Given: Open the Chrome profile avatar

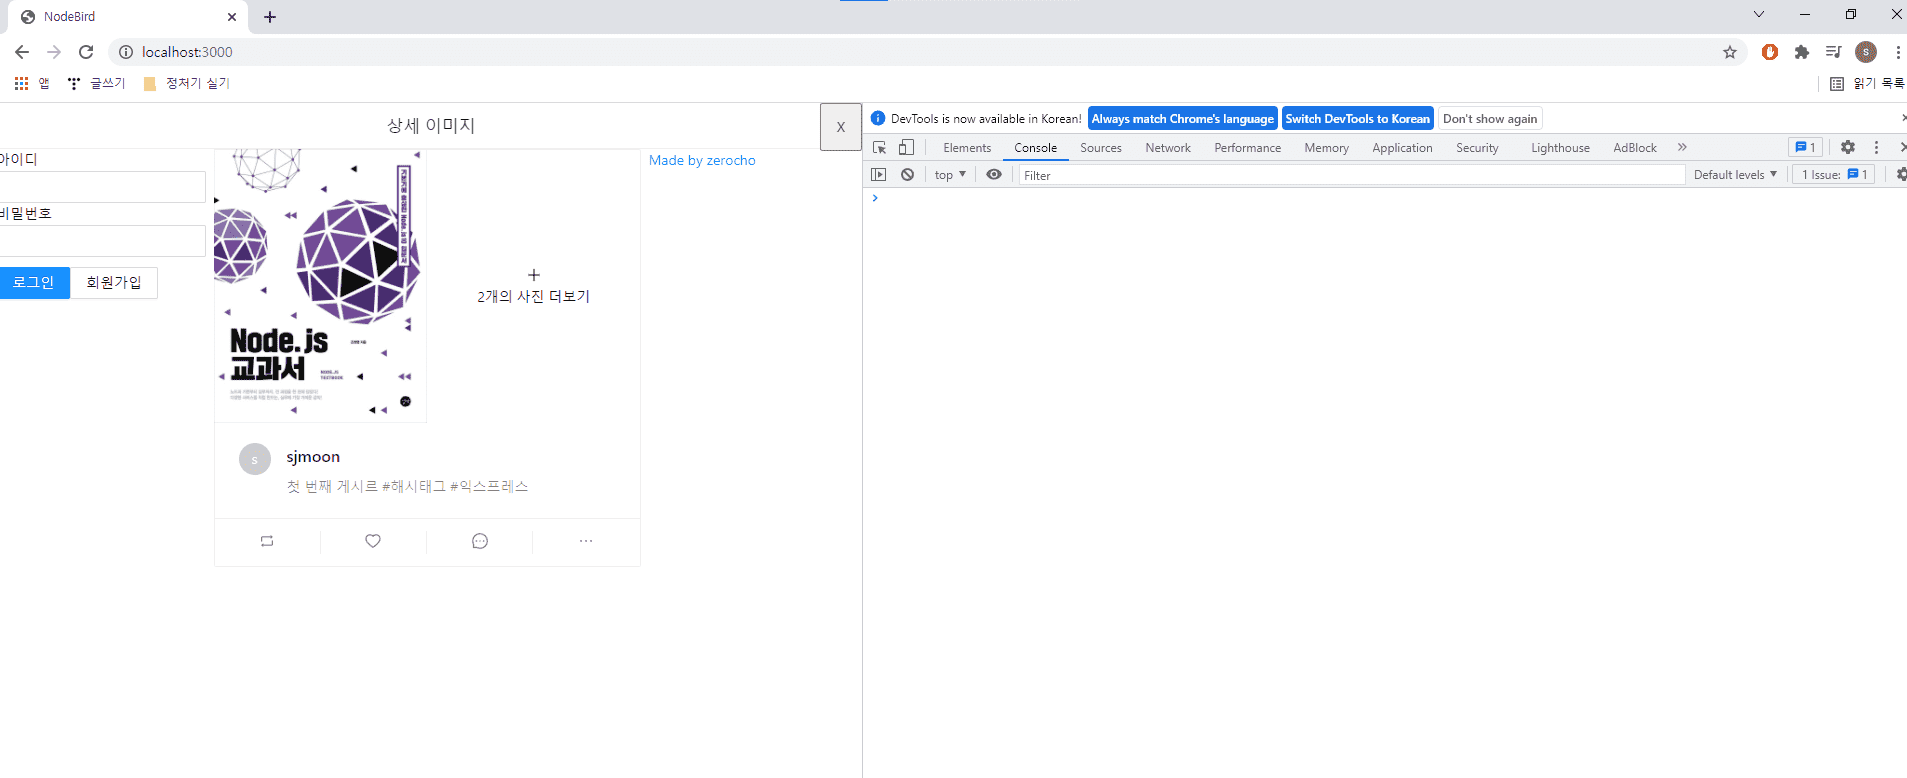Looking at the screenshot, I should pos(1866,52).
